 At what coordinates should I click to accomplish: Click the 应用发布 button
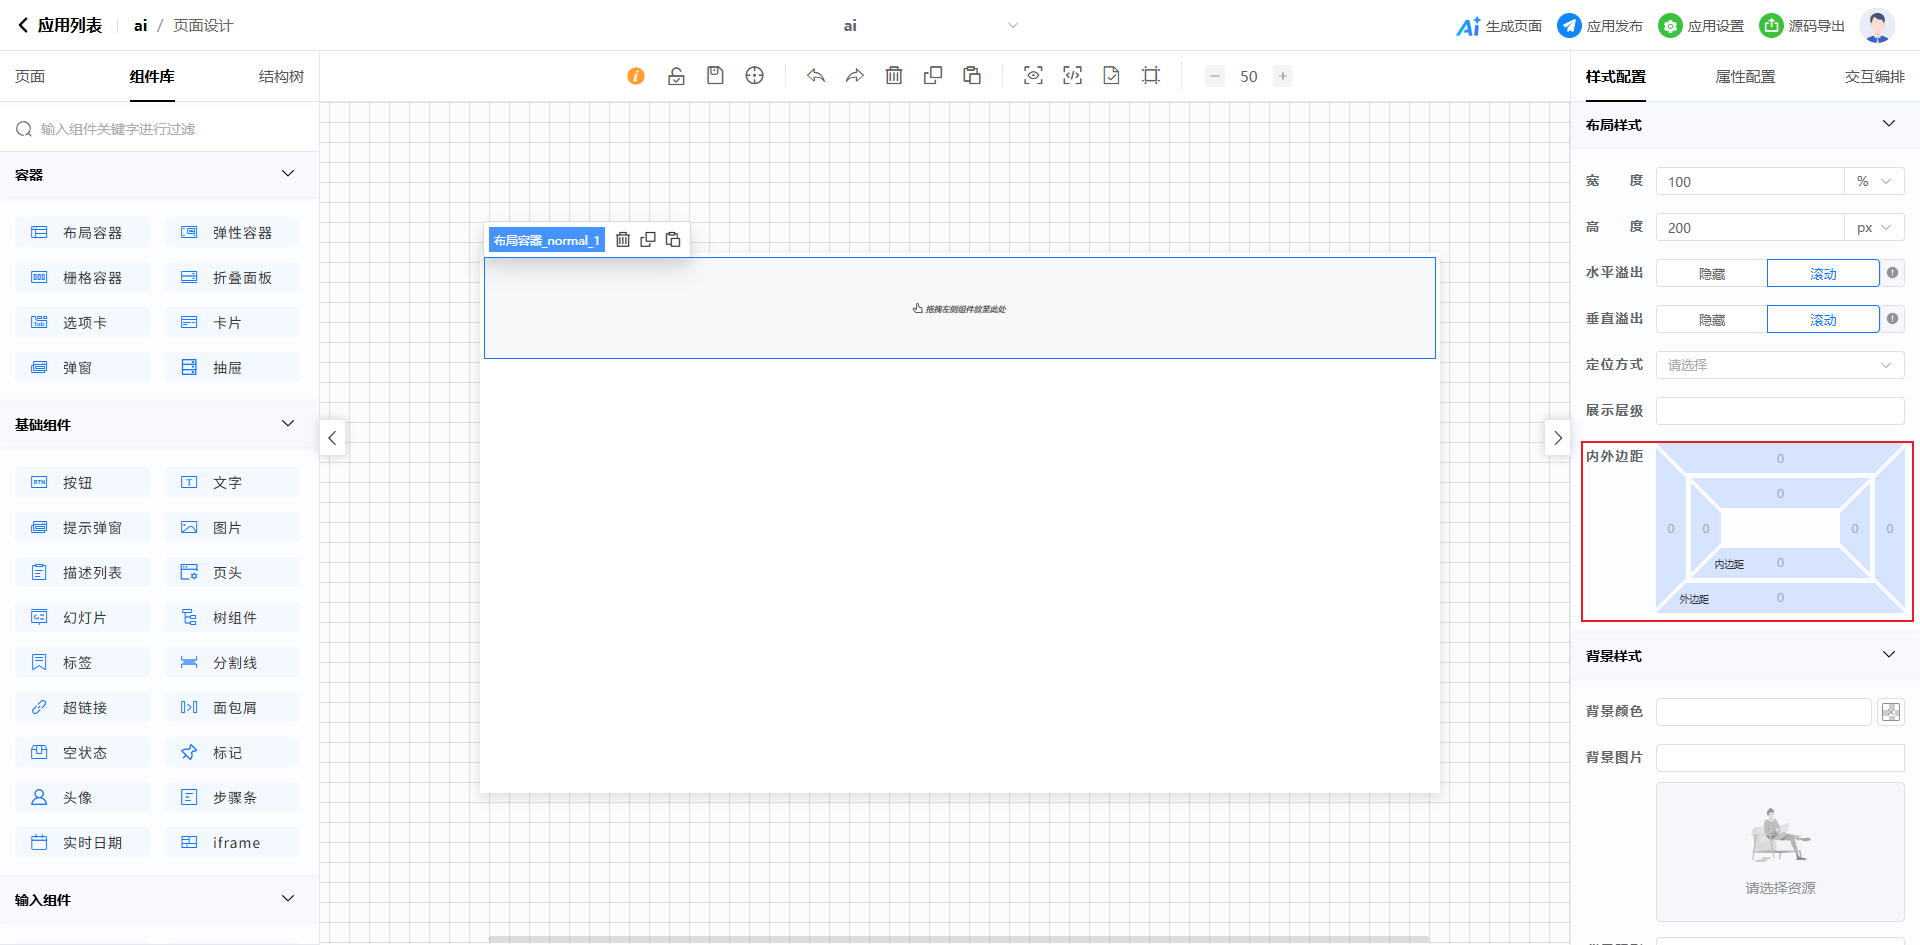click(x=1600, y=26)
